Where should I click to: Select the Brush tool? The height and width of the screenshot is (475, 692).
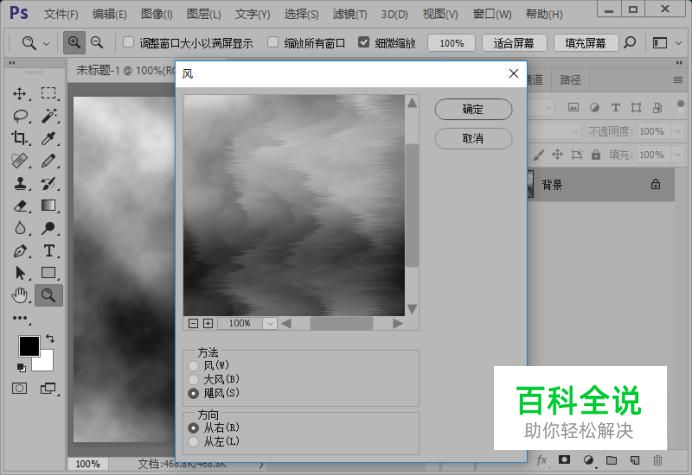[x=49, y=161]
